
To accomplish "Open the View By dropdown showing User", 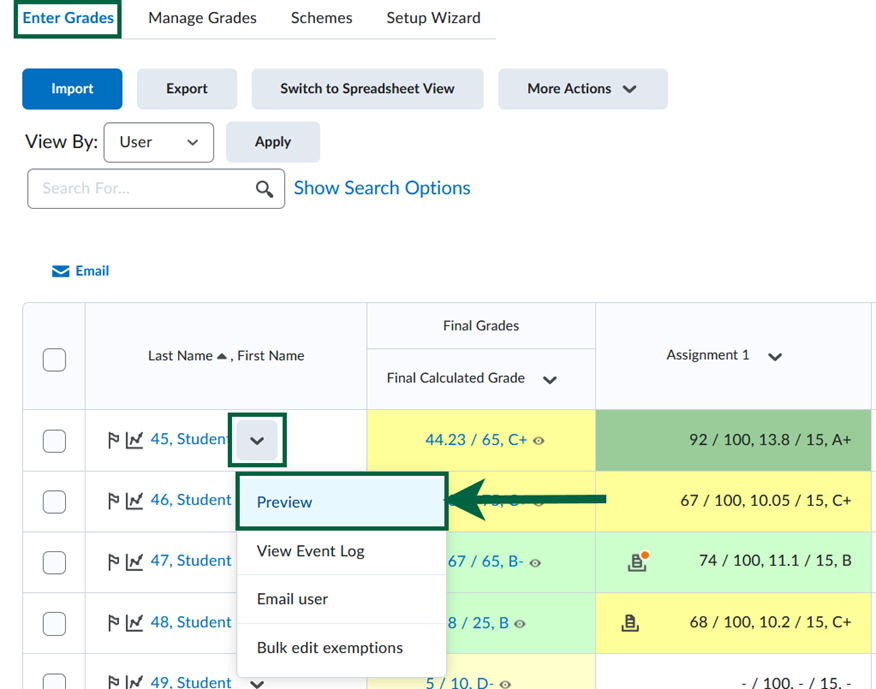I will coord(158,142).
